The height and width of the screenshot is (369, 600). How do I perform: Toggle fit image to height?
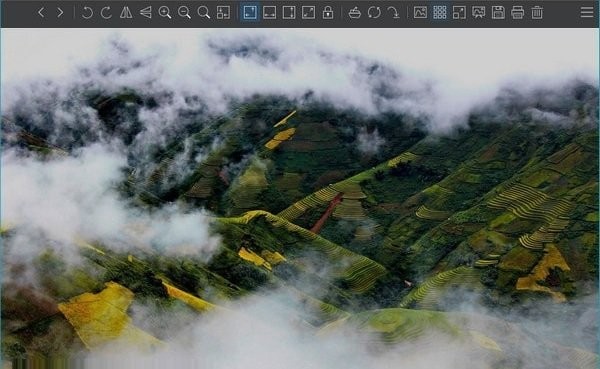pos(289,13)
